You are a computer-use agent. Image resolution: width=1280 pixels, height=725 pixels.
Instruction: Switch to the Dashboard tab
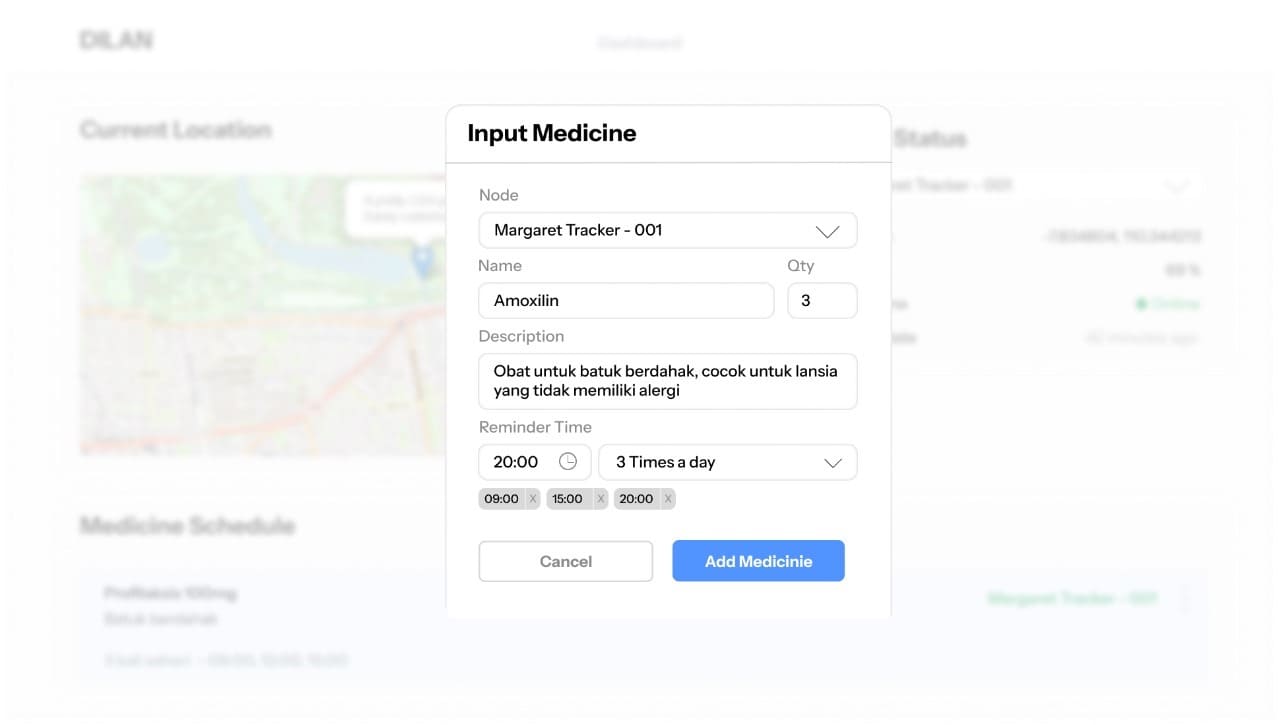[x=640, y=43]
